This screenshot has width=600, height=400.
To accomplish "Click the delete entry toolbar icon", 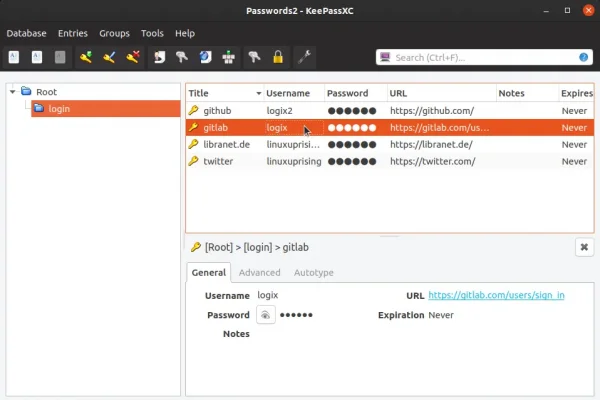I will [x=133, y=57].
